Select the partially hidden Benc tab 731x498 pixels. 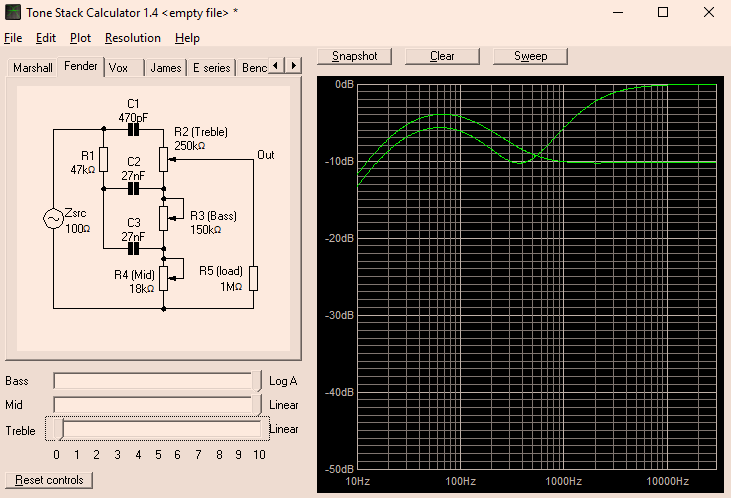(254, 68)
